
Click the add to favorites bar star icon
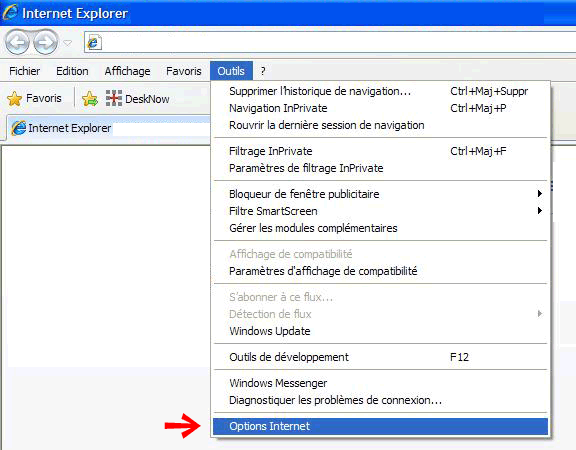tap(90, 98)
